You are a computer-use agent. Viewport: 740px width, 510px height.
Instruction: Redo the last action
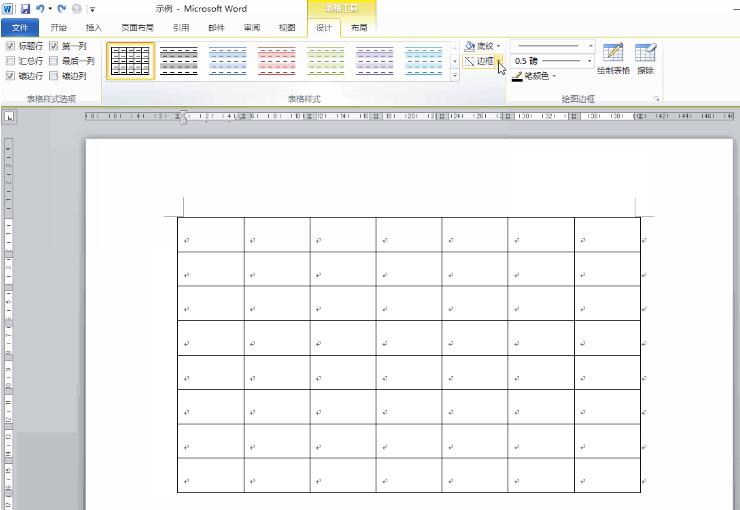click(x=62, y=8)
